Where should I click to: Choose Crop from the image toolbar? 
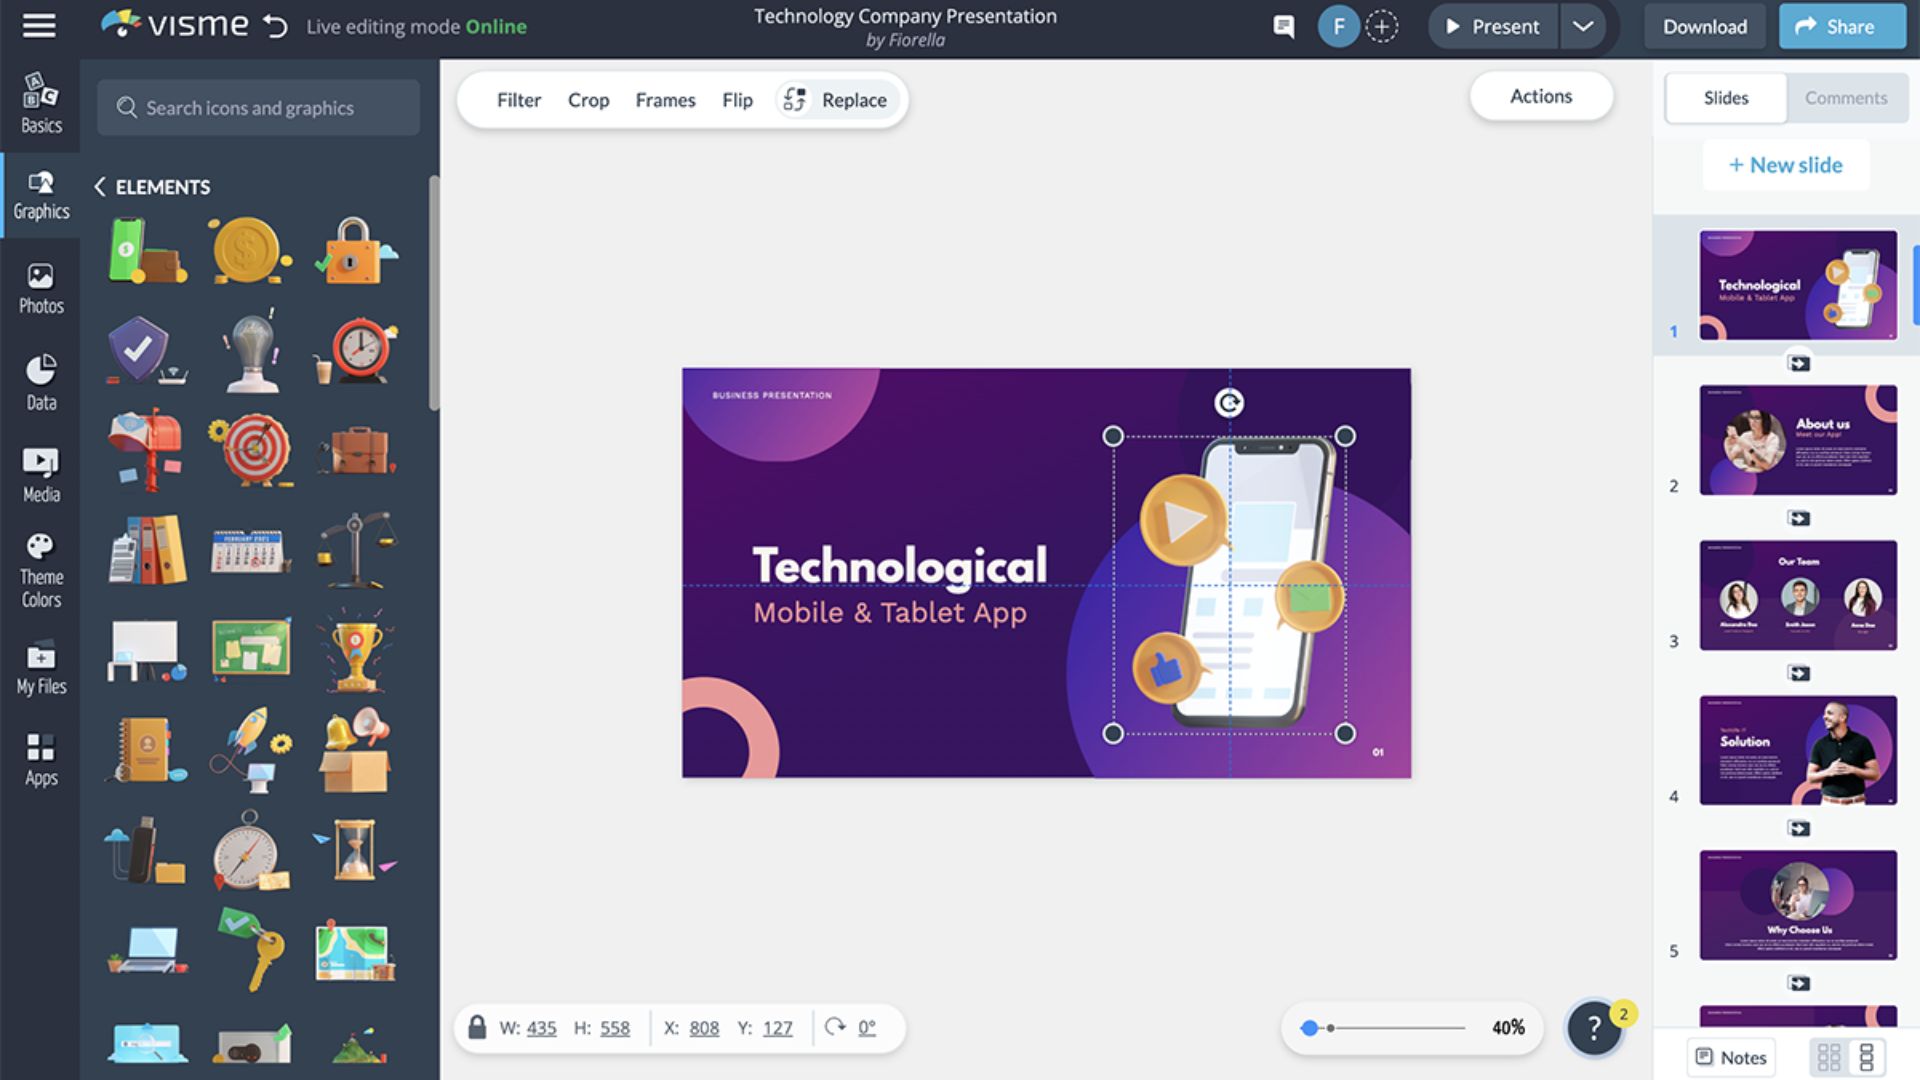pyautogui.click(x=588, y=100)
